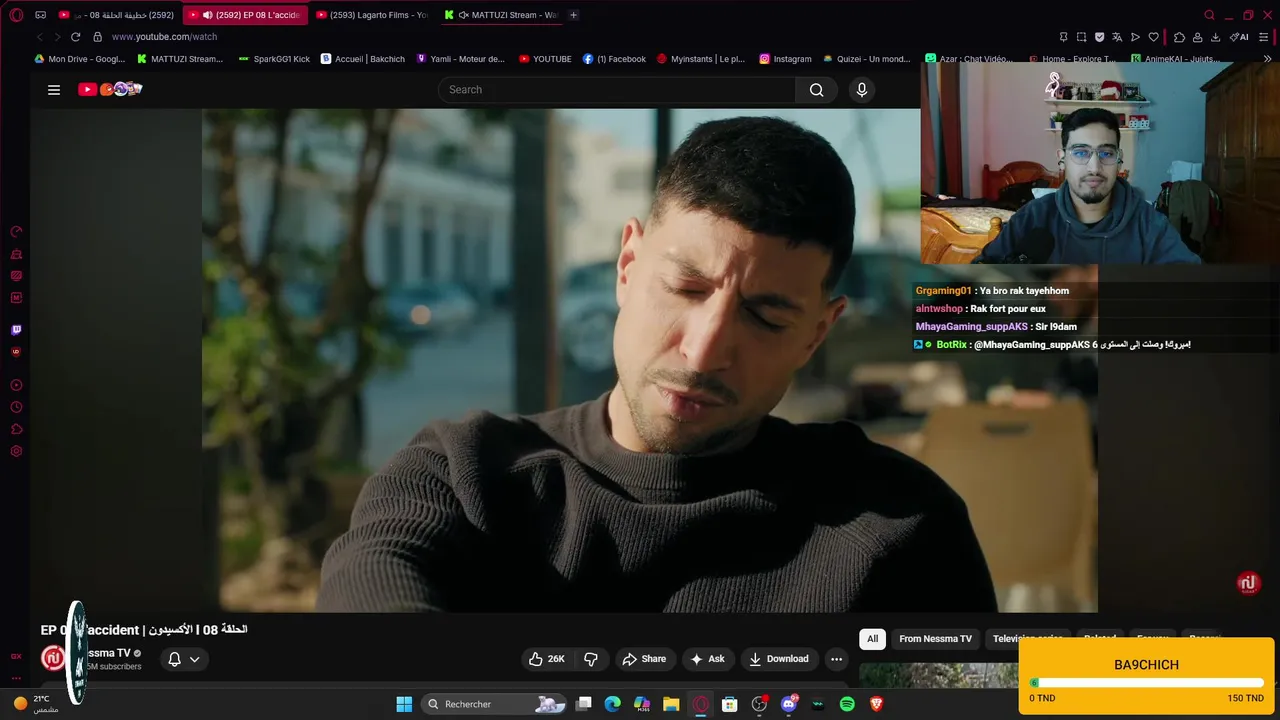Launch Spotify from the taskbar
The width and height of the screenshot is (1280, 720).
[x=847, y=704]
